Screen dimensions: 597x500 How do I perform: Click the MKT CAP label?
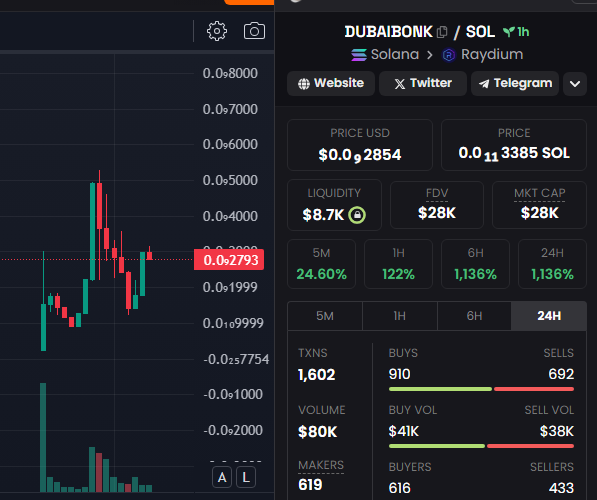[540, 193]
